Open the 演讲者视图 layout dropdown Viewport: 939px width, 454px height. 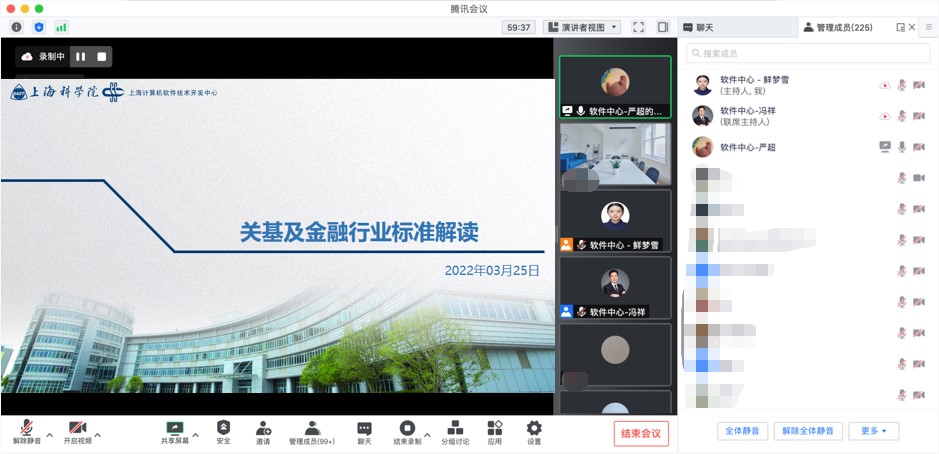point(581,28)
